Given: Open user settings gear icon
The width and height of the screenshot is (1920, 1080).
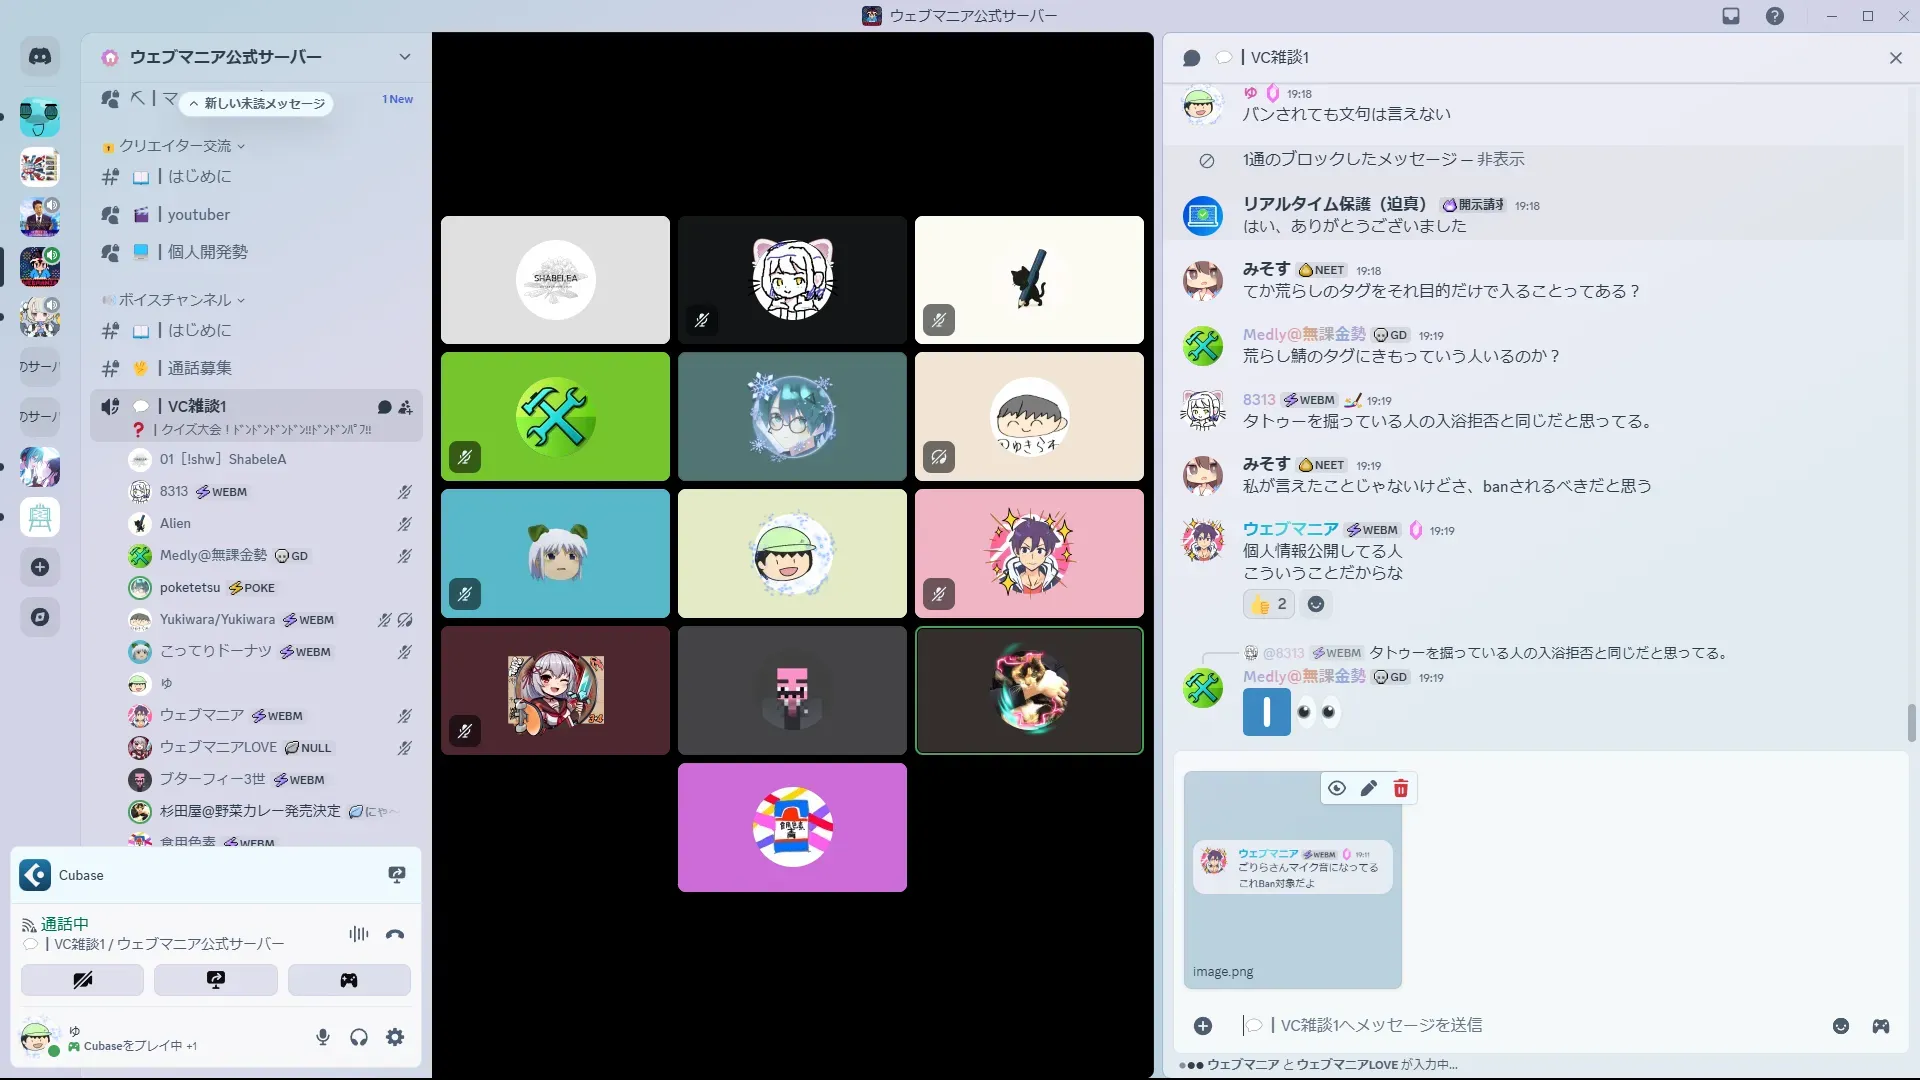Looking at the screenshot, I should (x=395, y=1037).
